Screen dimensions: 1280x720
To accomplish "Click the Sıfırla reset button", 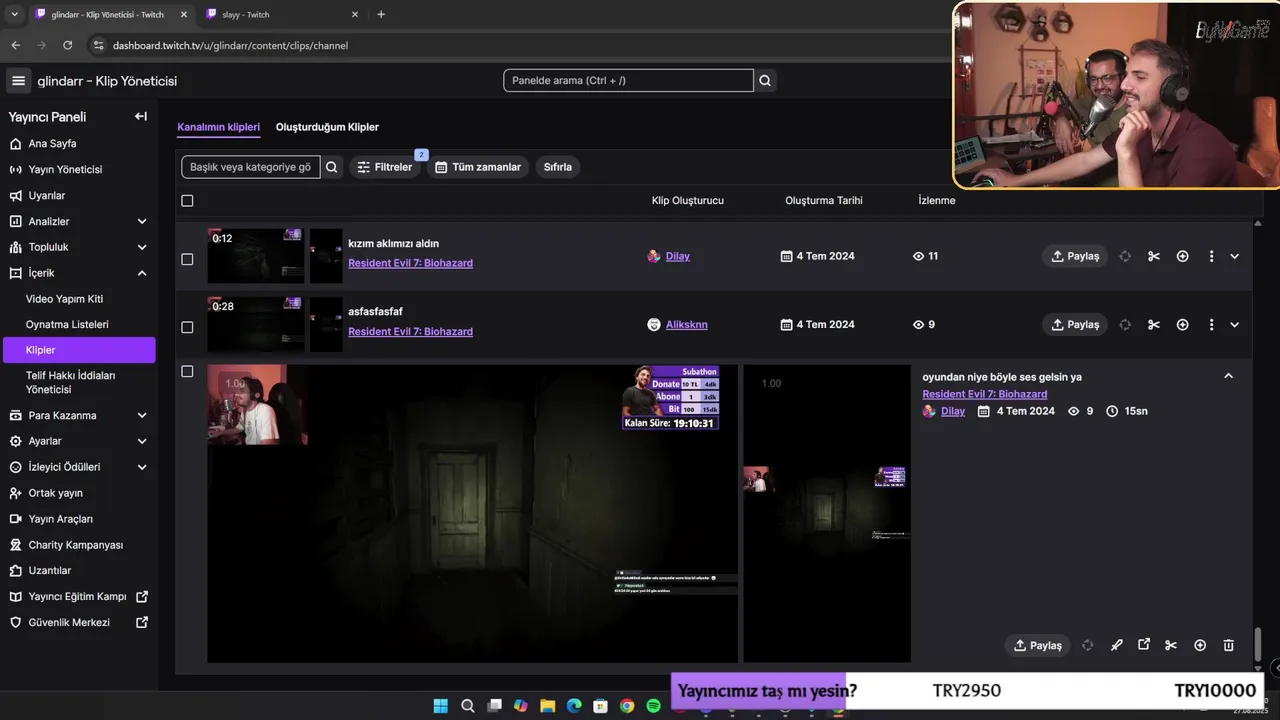I will (558, 167).
